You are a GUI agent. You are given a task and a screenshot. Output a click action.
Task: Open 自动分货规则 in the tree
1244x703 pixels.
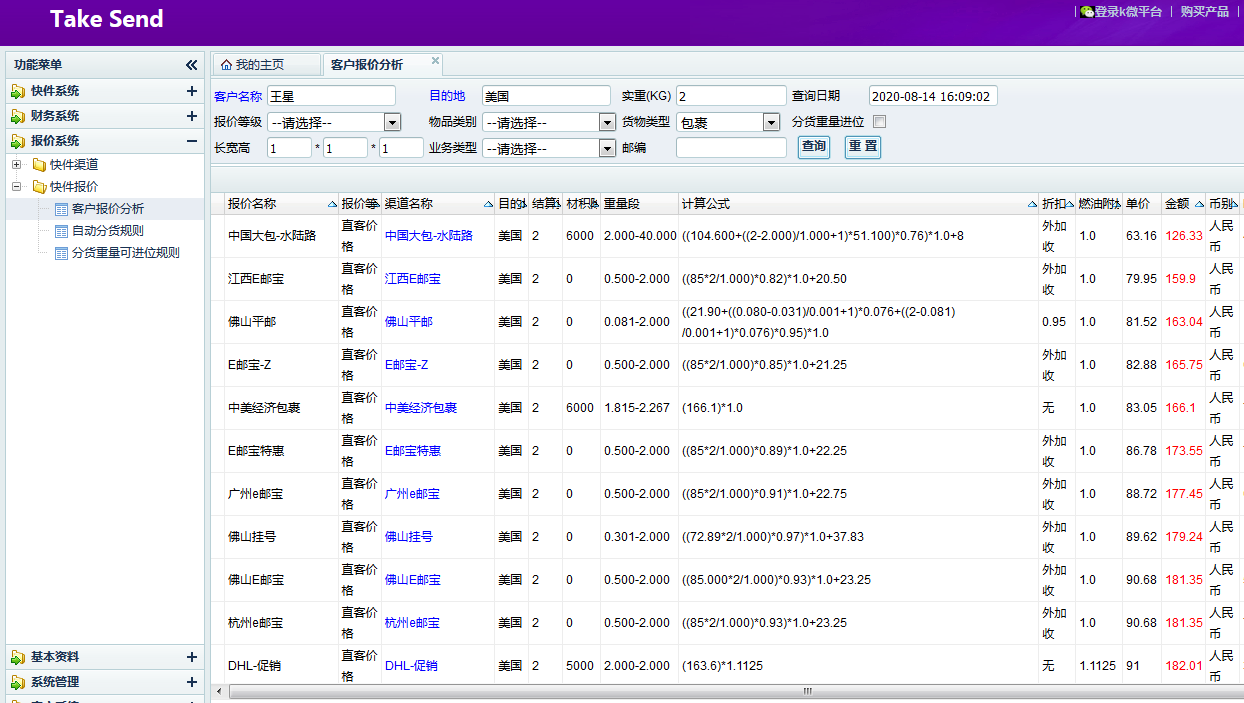[107, 231]
